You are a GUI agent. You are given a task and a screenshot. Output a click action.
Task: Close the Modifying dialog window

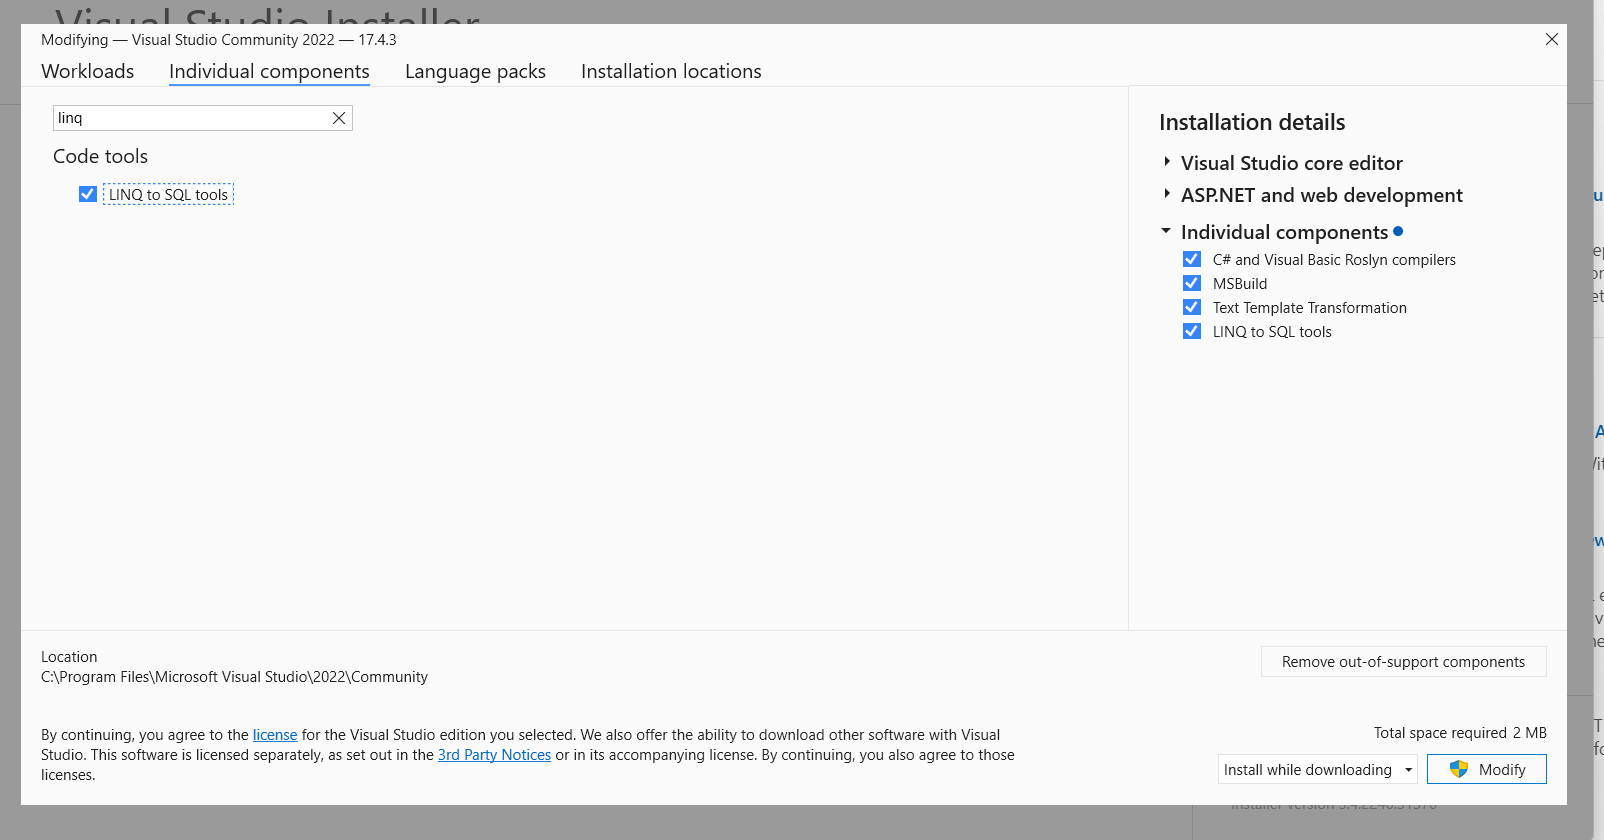coord(1552,39)
